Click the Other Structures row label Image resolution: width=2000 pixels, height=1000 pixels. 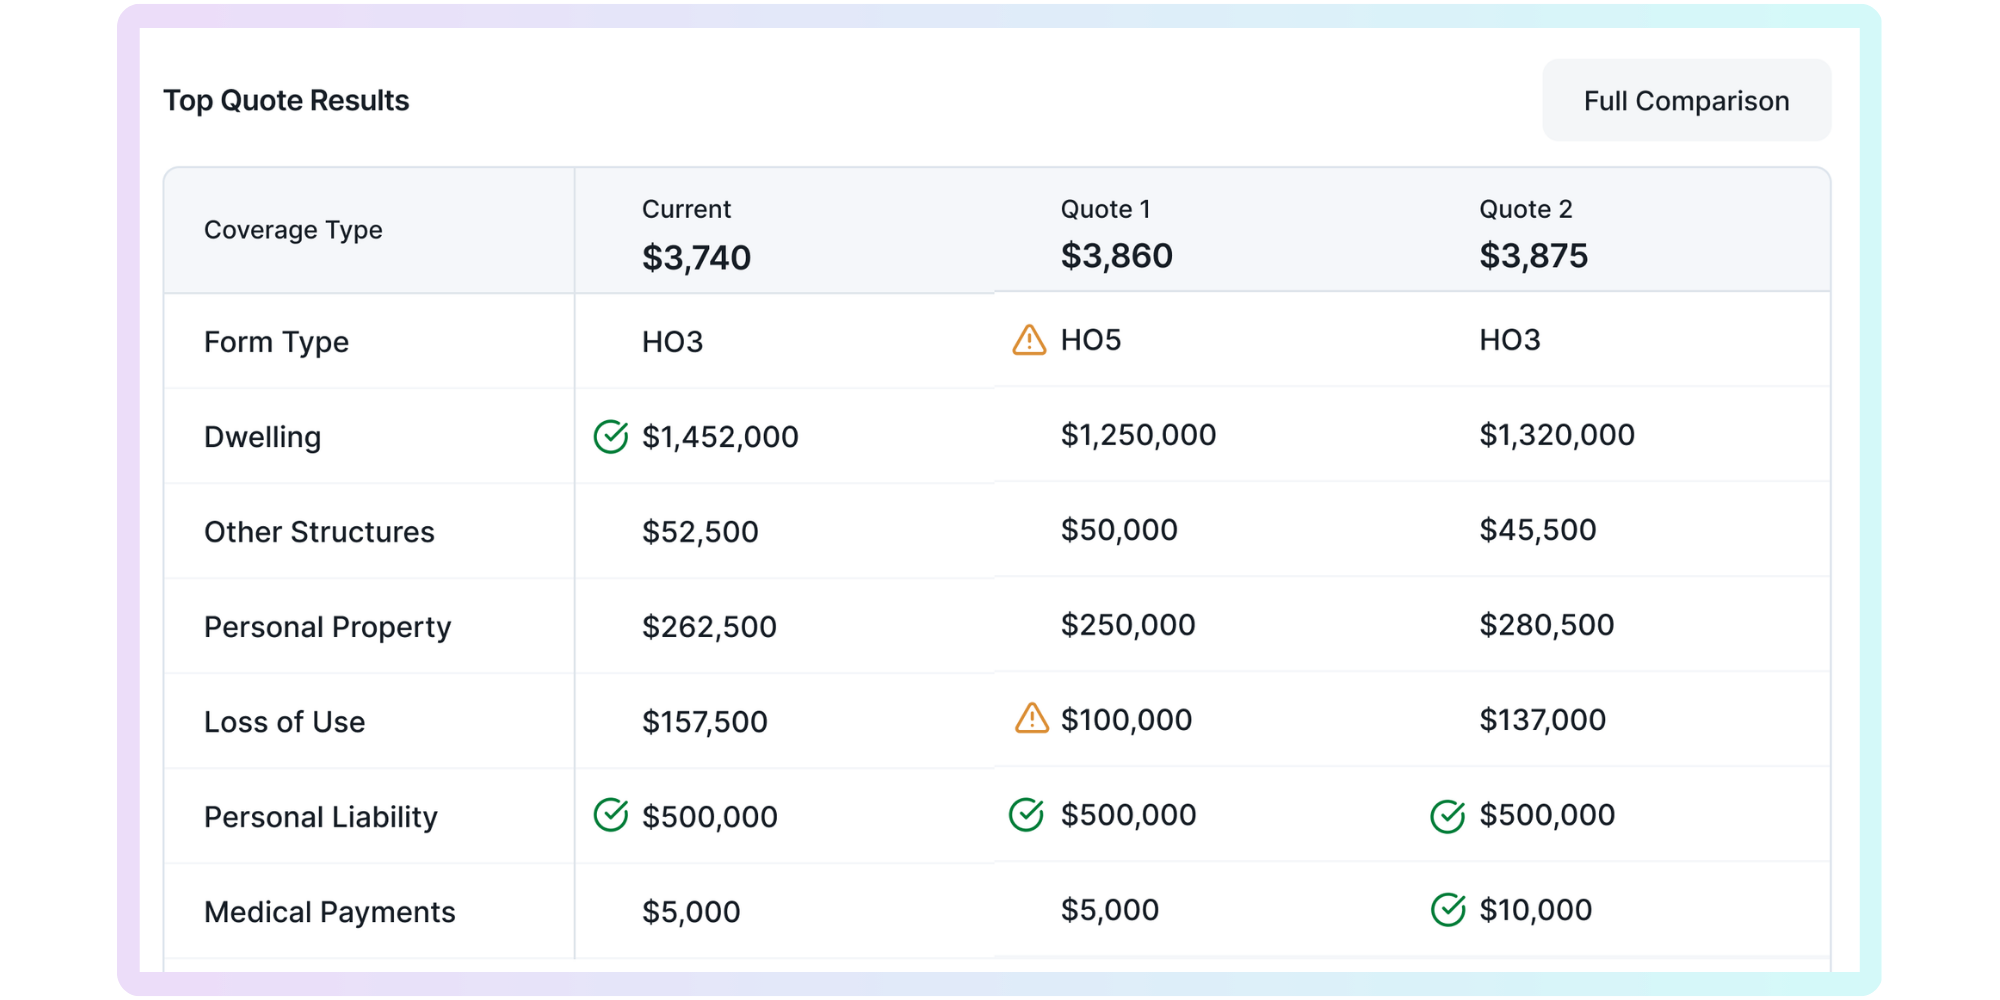click(x=319, y=532)
